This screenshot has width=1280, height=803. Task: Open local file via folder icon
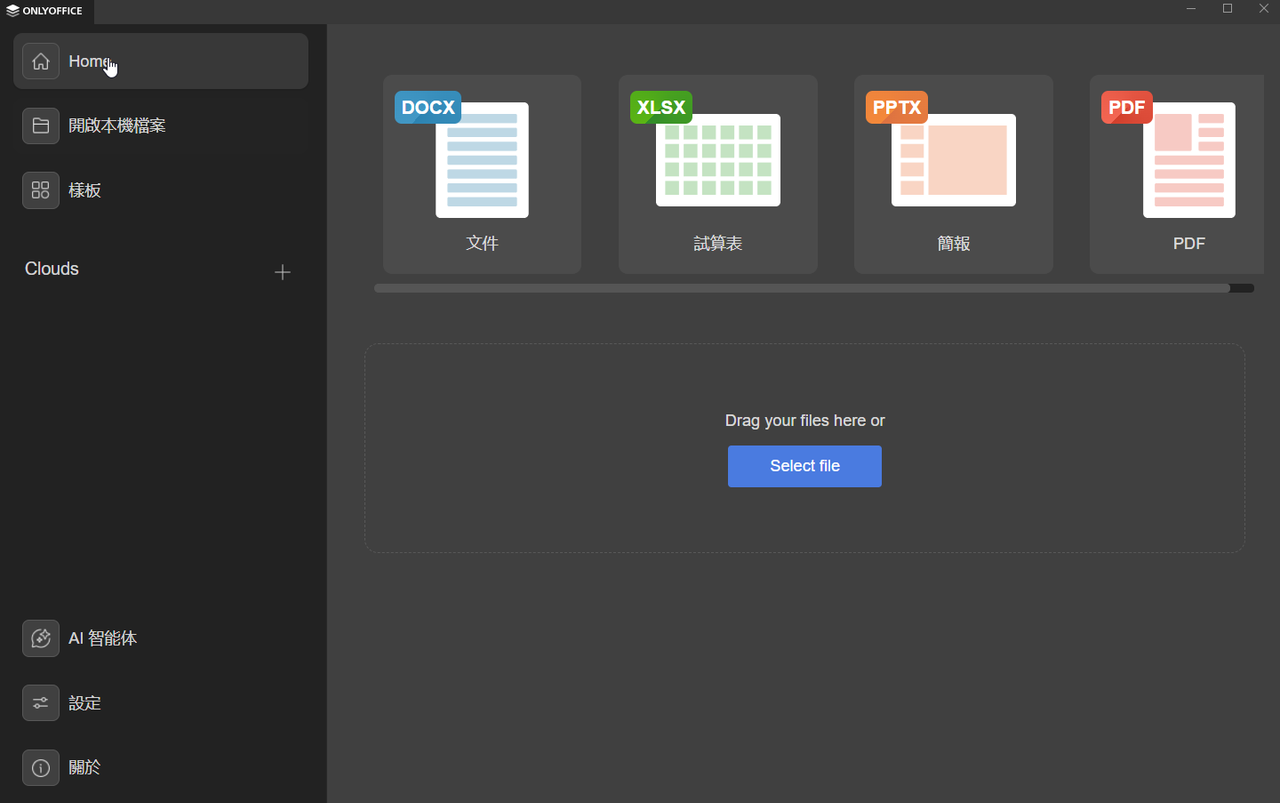coord(41,126)
